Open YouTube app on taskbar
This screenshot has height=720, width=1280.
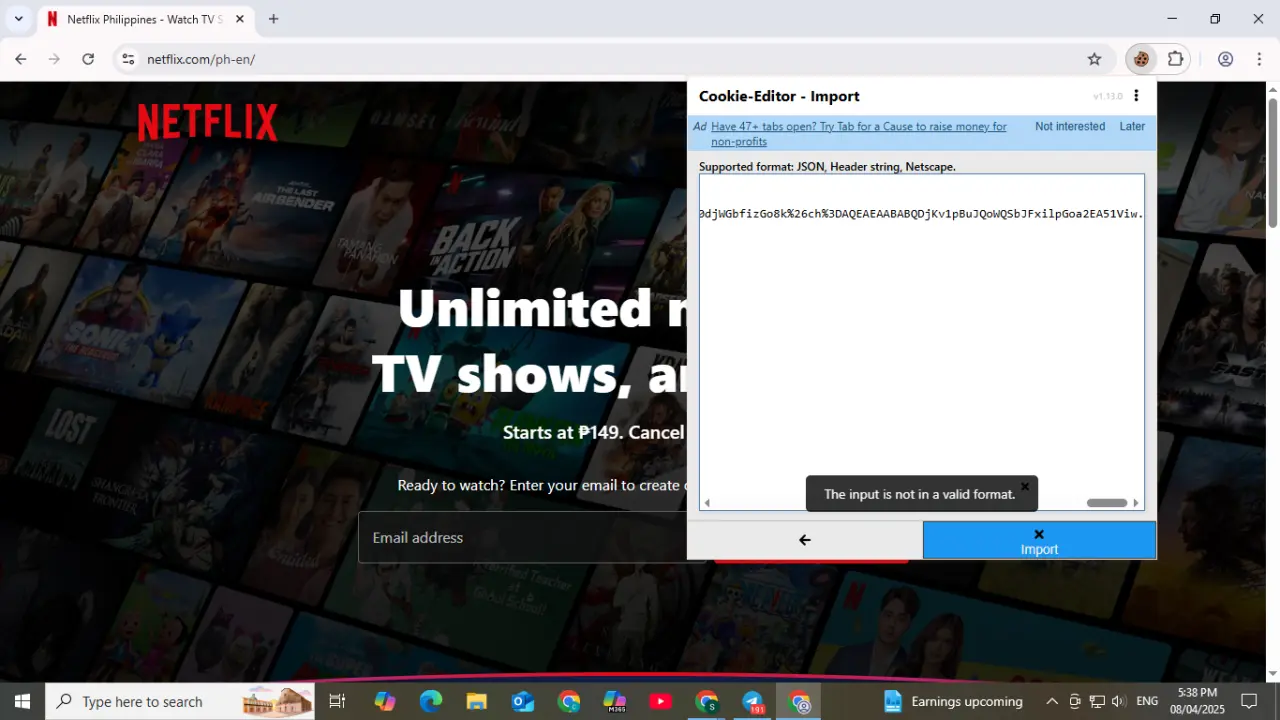pyautogui.click(x=661, y=701)
